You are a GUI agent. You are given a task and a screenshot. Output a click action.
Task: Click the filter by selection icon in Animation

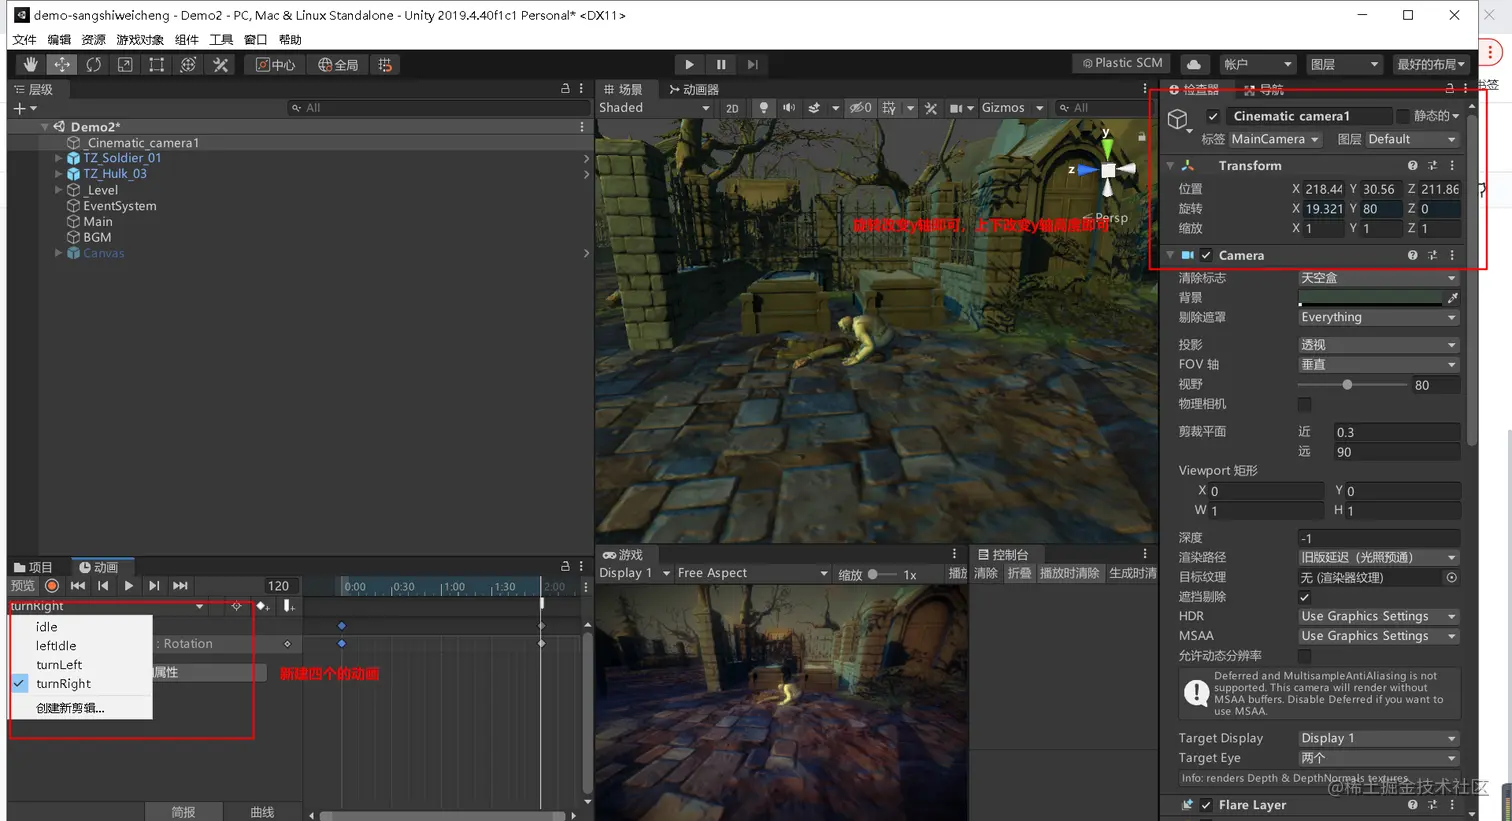click(x=237, y=606)
